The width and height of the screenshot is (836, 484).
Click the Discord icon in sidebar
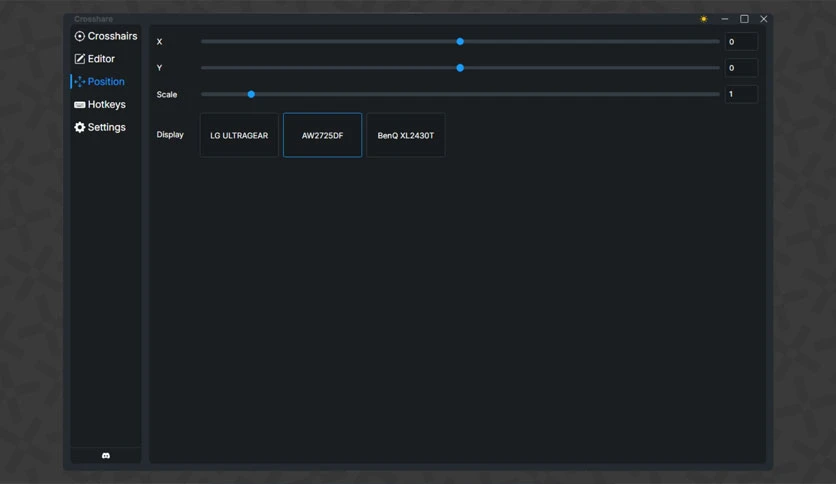click(x=106, y=455)
